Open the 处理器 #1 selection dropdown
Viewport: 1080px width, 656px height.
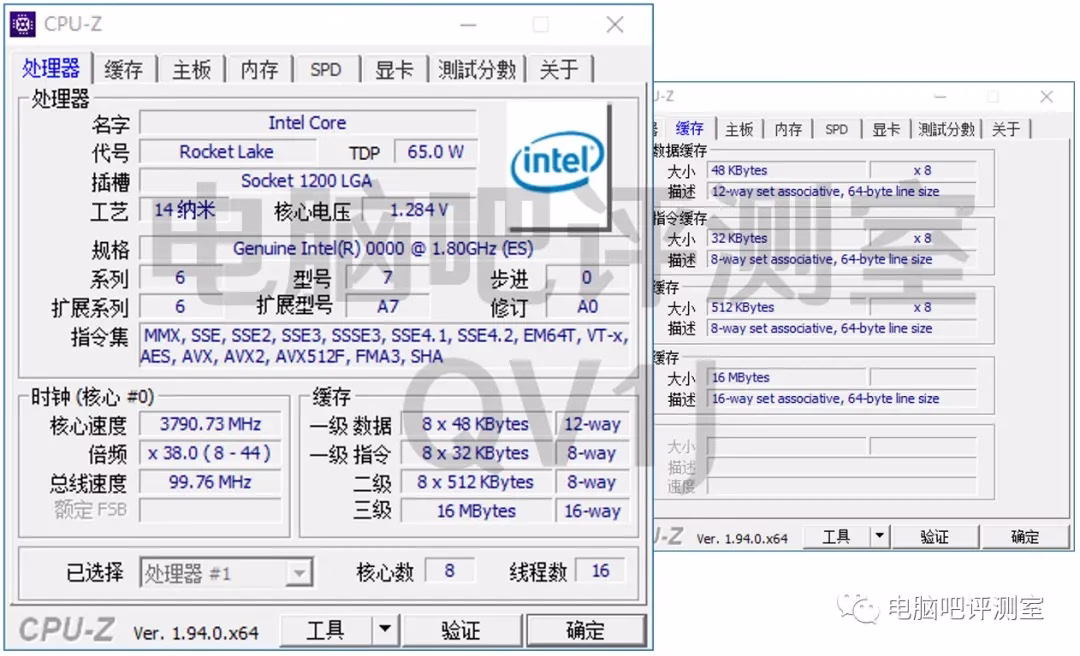(x=298, y=573)
